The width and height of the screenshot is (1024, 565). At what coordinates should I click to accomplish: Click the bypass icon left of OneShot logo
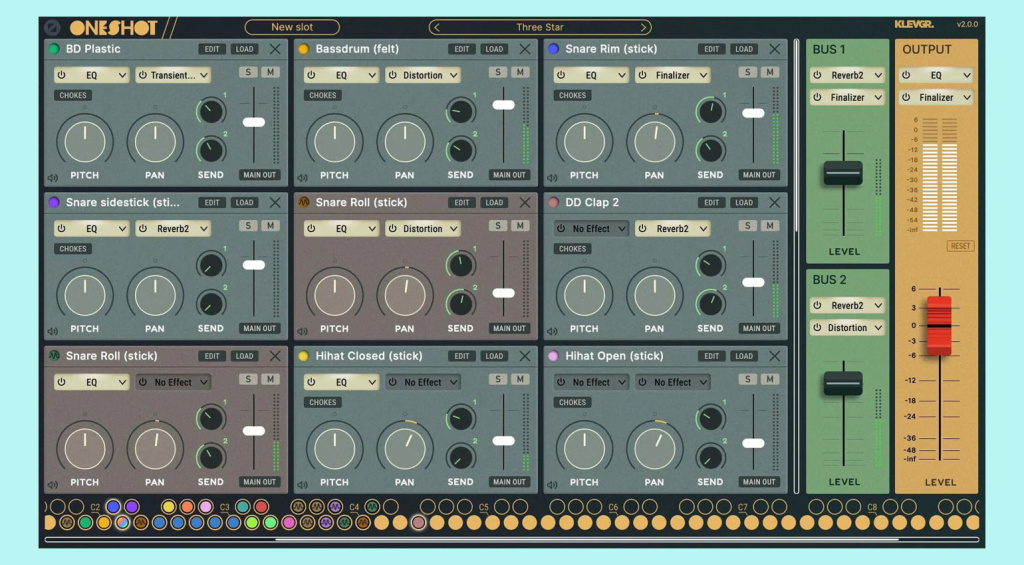[x=53, y=28]
